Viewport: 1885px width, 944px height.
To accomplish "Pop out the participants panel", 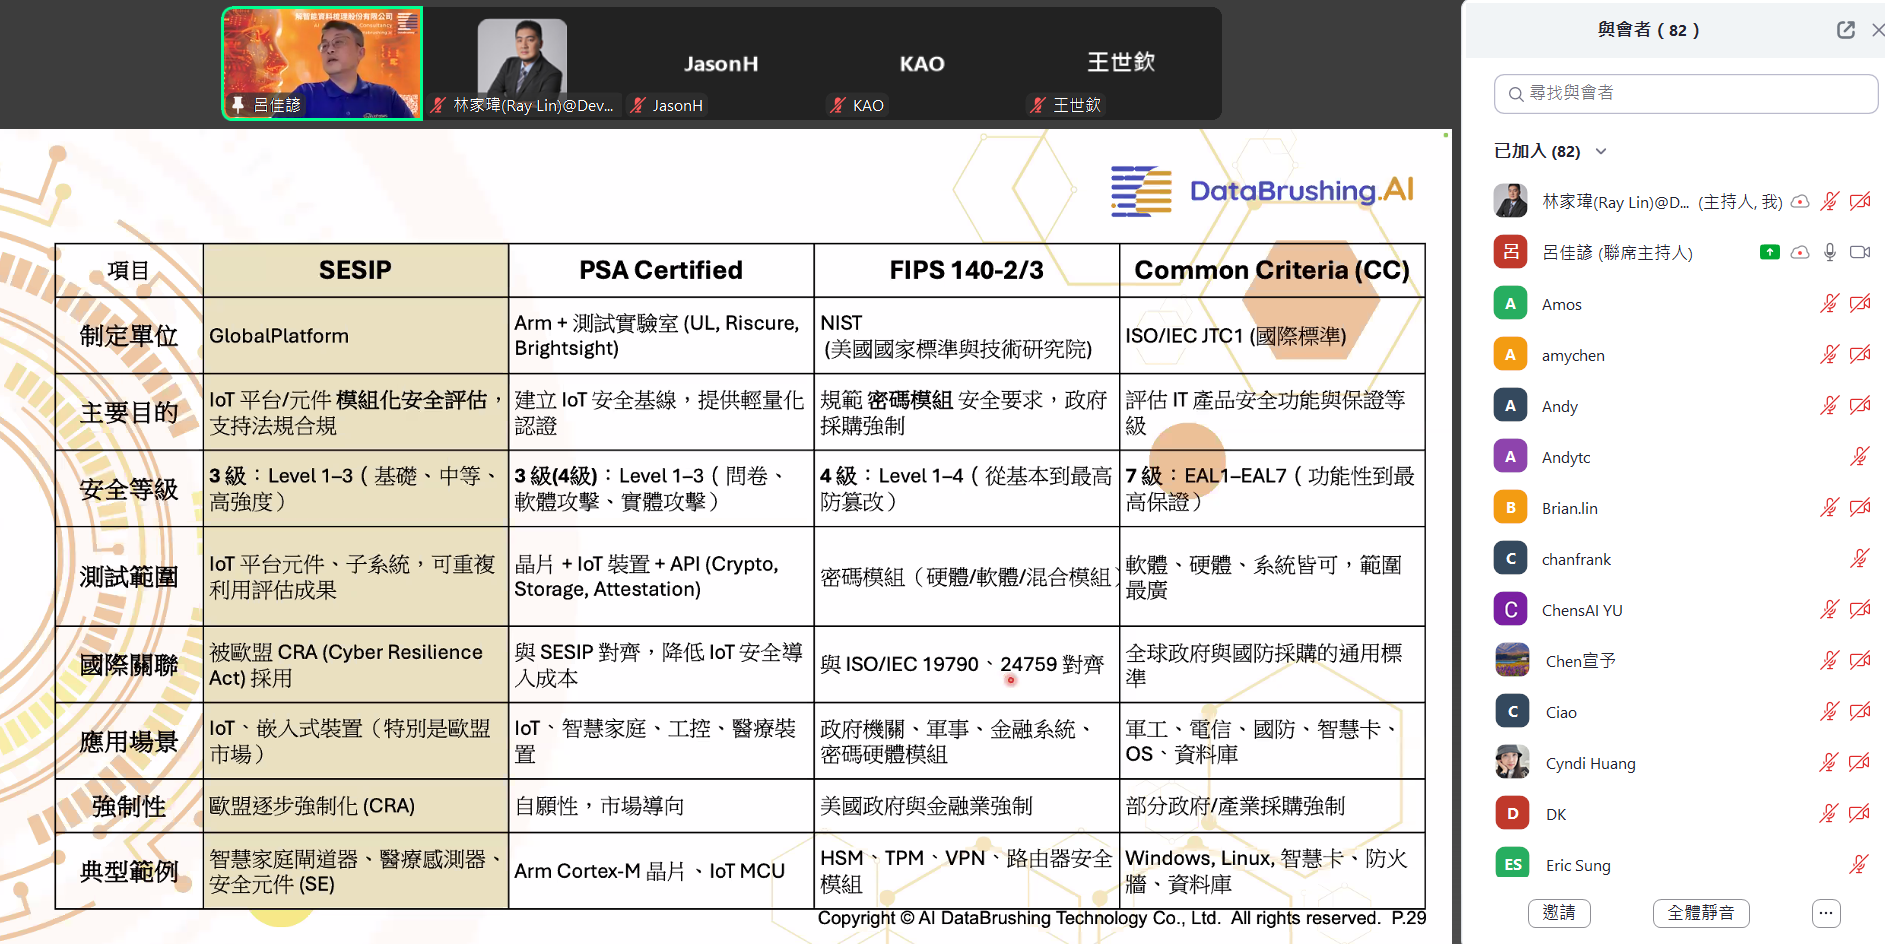I will click(1845, 30).
